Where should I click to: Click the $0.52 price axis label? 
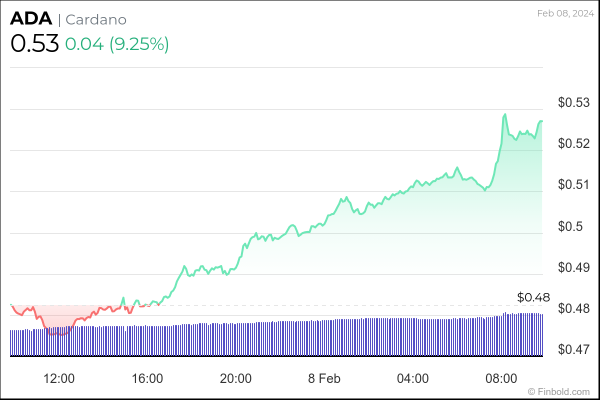(x=573, y=143)
